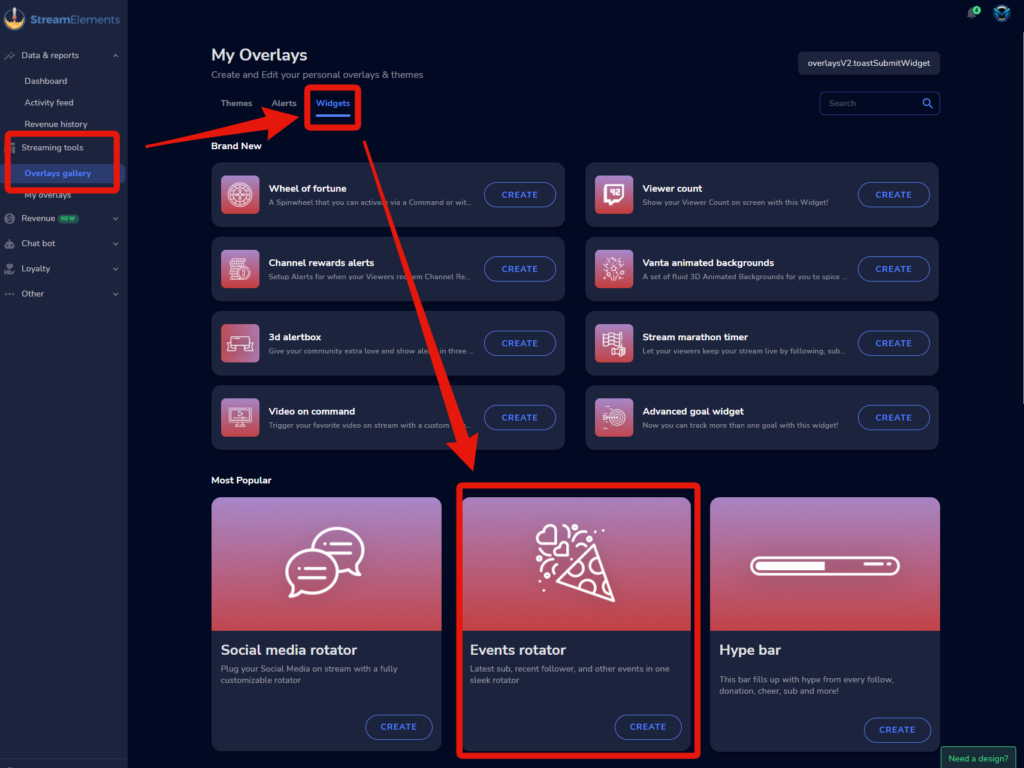Expand the Chat bot section chevron

(116, 244)
